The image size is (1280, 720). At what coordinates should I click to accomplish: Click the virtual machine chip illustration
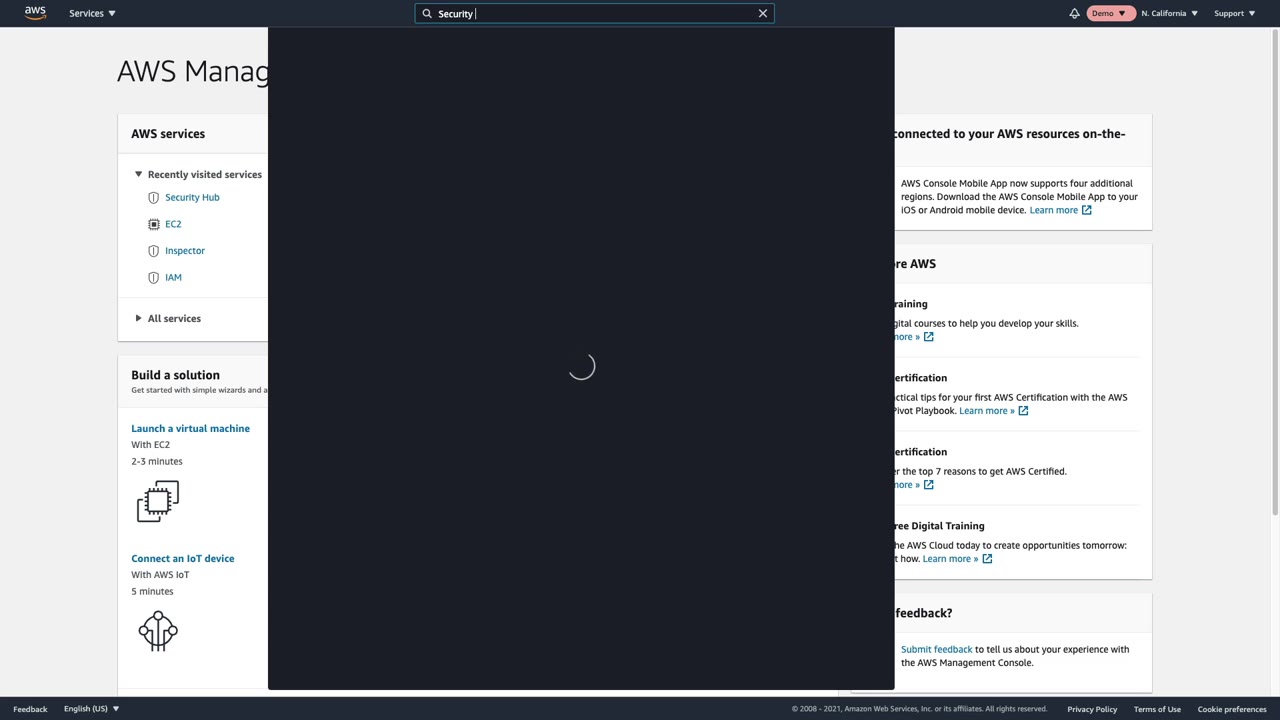(x=158, y=501)
